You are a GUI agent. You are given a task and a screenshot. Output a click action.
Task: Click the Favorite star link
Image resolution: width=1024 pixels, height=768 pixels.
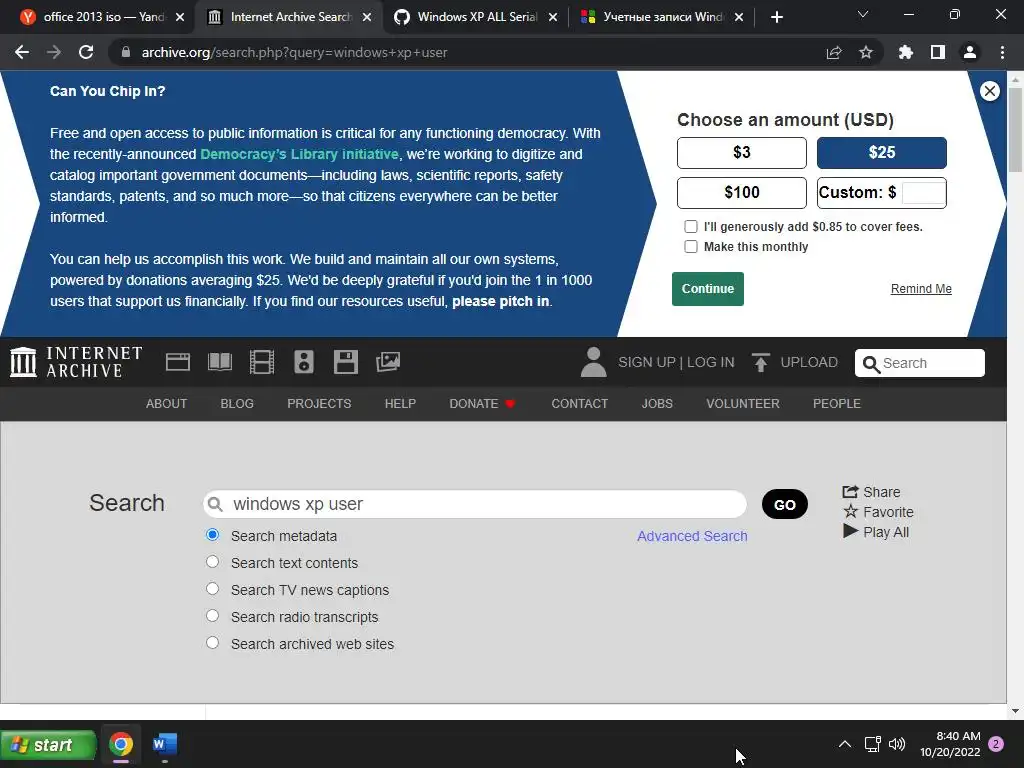coord(878,512)
